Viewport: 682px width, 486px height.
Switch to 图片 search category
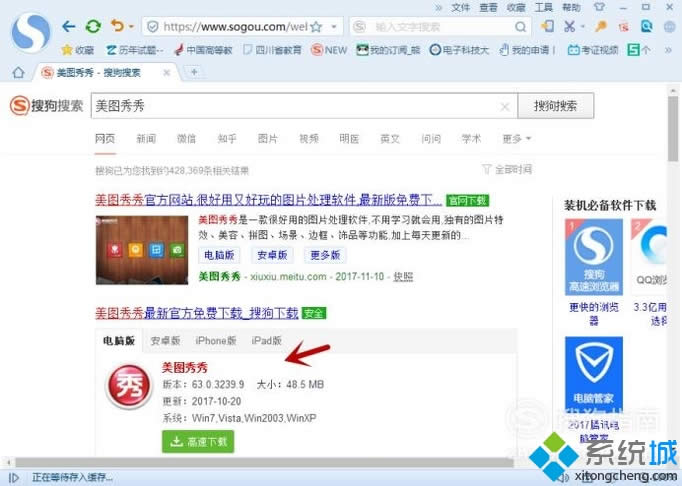[x=267, y=139]
